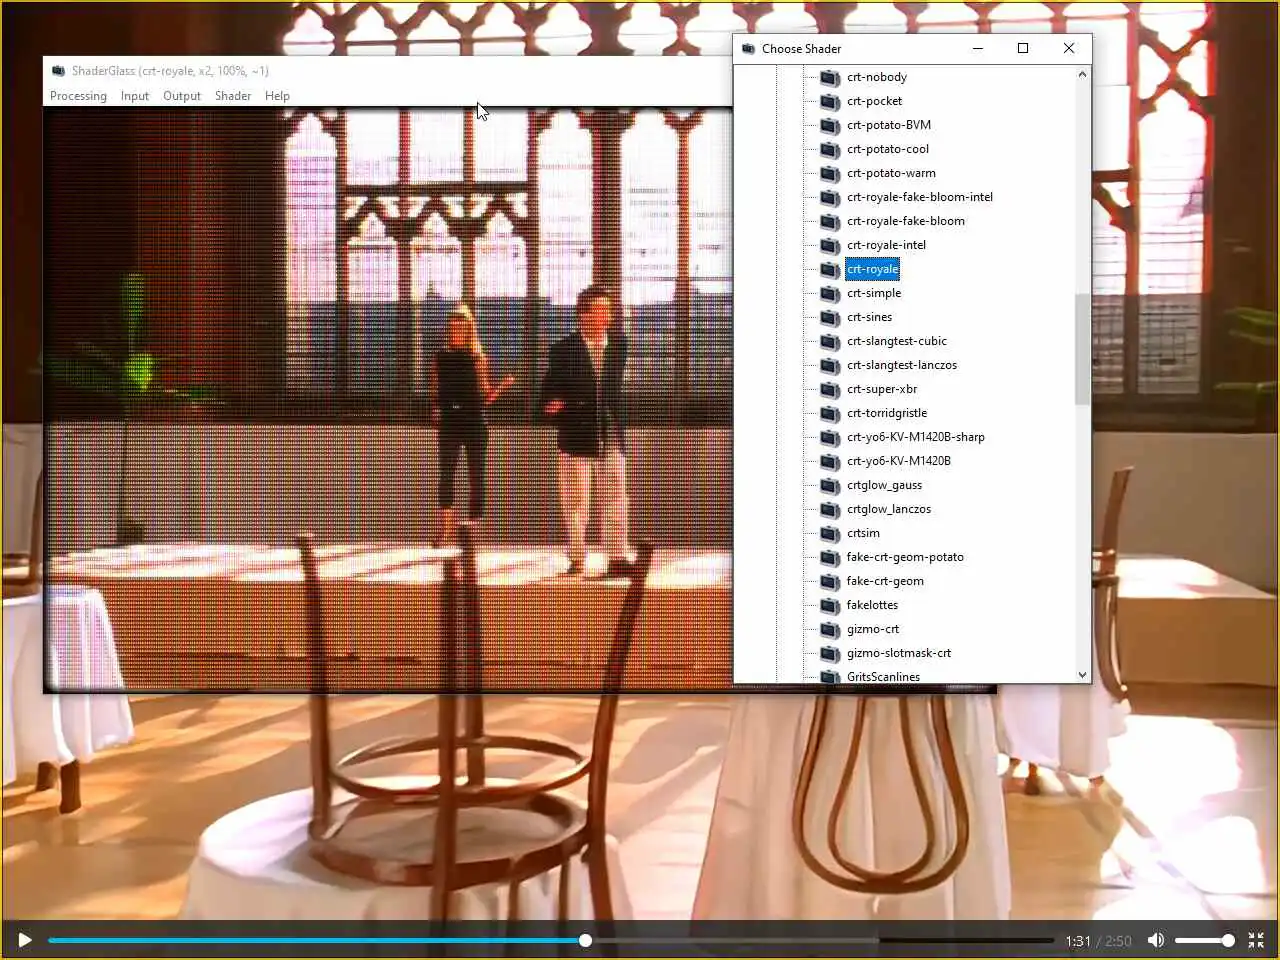Click the icon beside crt-super-xbr
This screenshot has height=960, width=1280.
[x=830, y=389]
